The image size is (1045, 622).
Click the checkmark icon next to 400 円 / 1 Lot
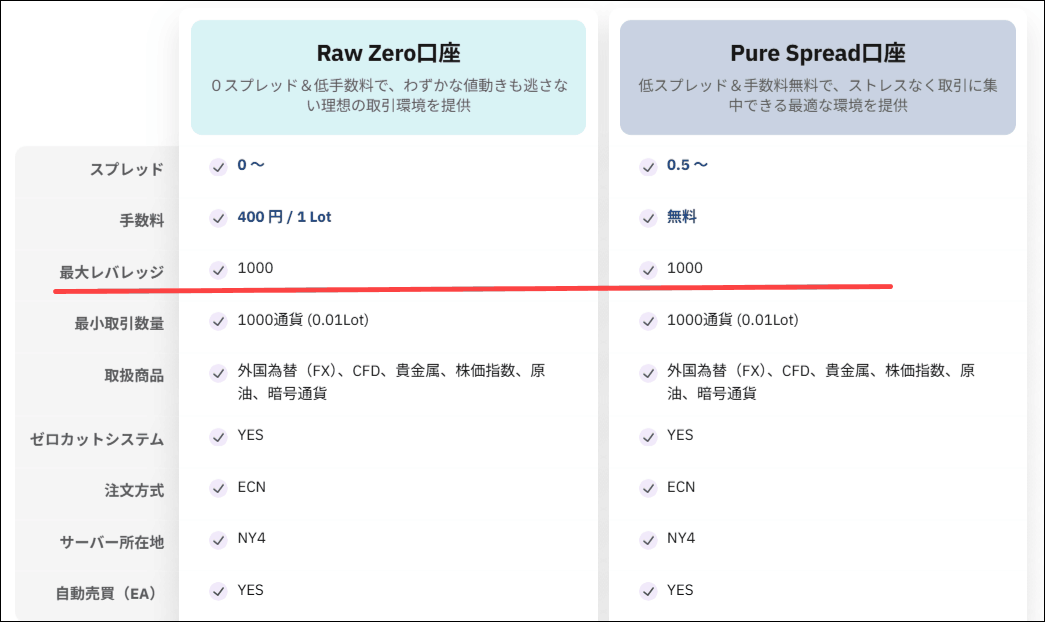(x=218, y=217)
